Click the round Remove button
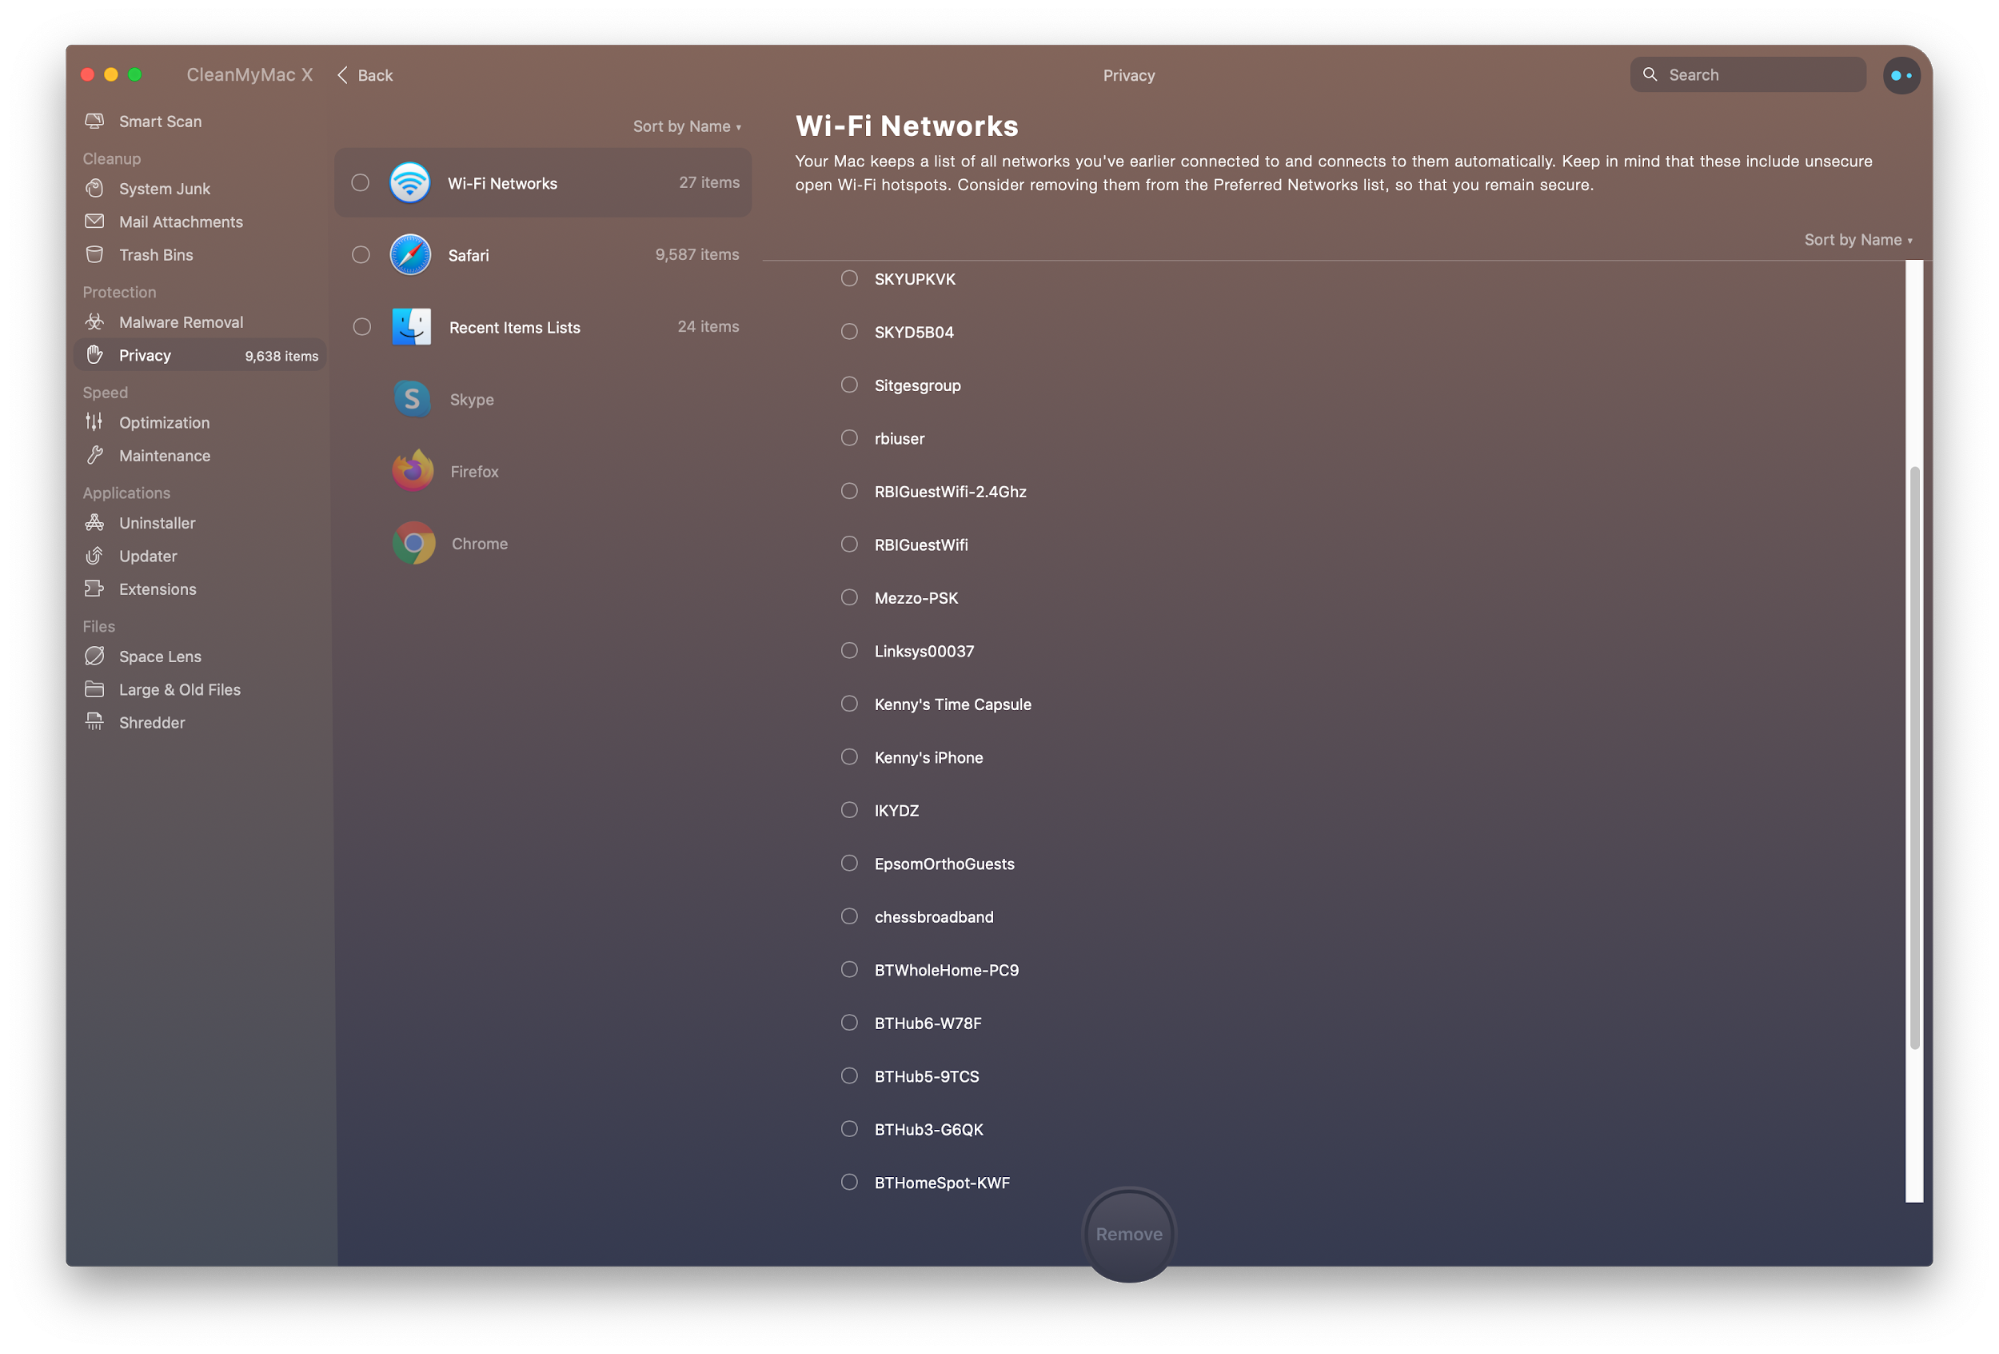This screenshot has height=1354, width=1999. tap(1129, 1234)
